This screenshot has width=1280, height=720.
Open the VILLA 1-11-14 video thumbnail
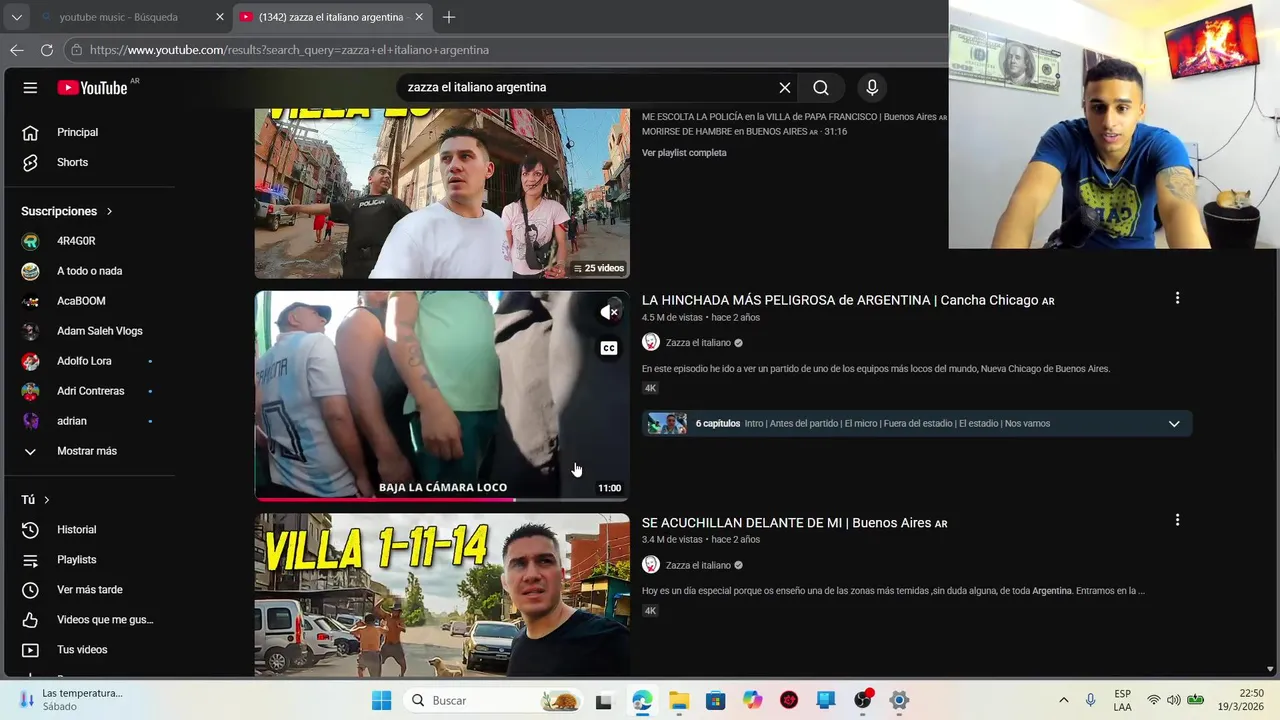[x=442, y=596]
